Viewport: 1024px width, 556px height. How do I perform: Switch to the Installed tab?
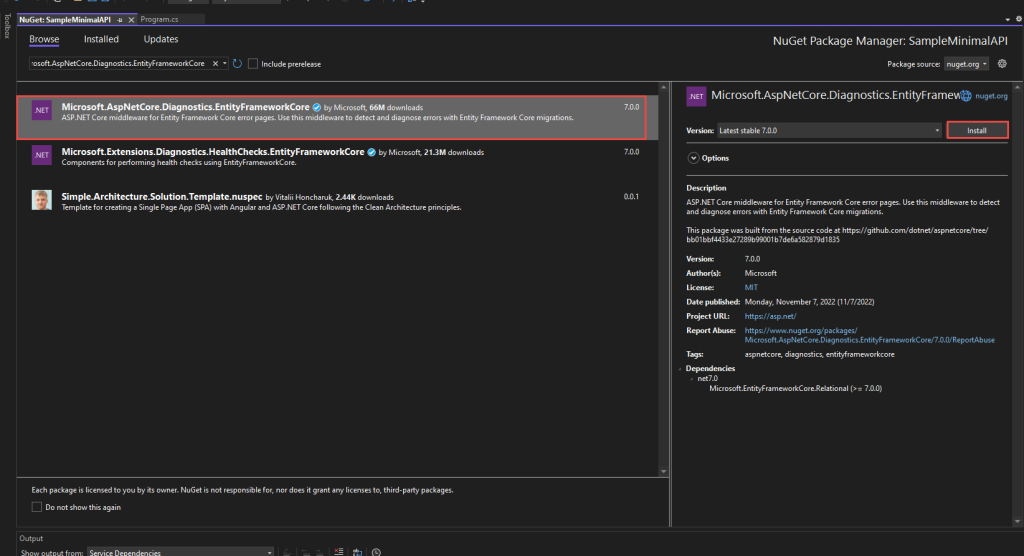point(101,39)
